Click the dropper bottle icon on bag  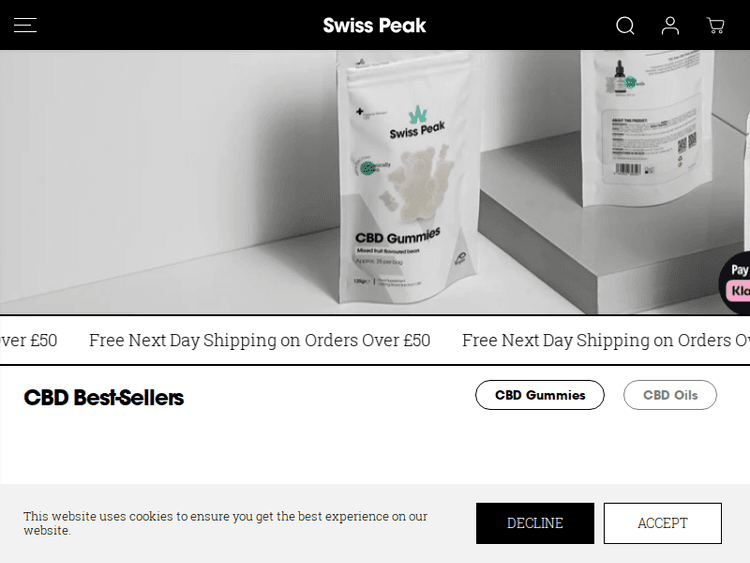tap(619, 77)
